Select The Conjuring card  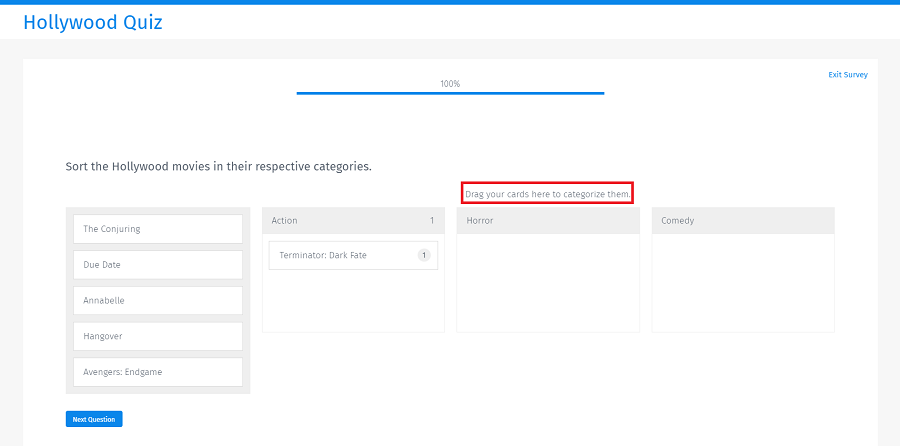point(158,229)
